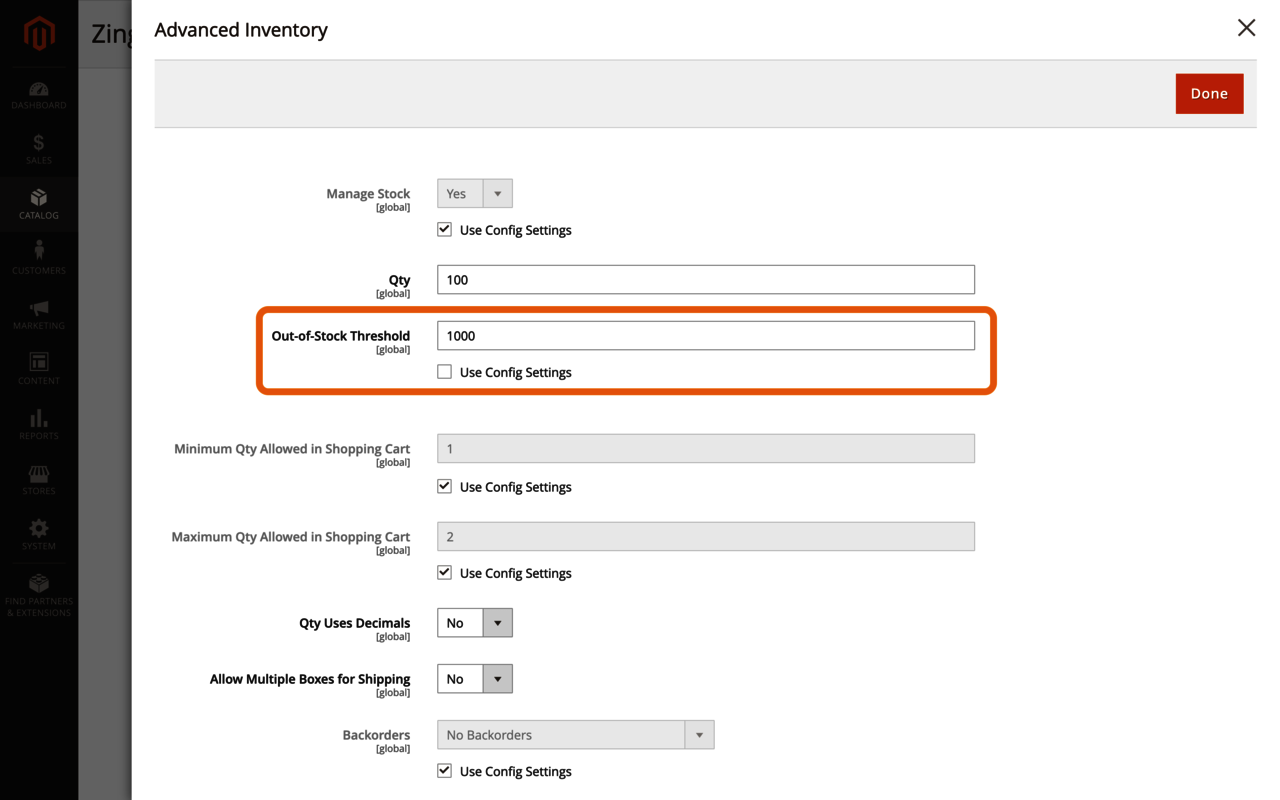Uncheck Use Config Settings under Minimum Qty
This screenshot has height=800, width=1280.
click(445, 487)
